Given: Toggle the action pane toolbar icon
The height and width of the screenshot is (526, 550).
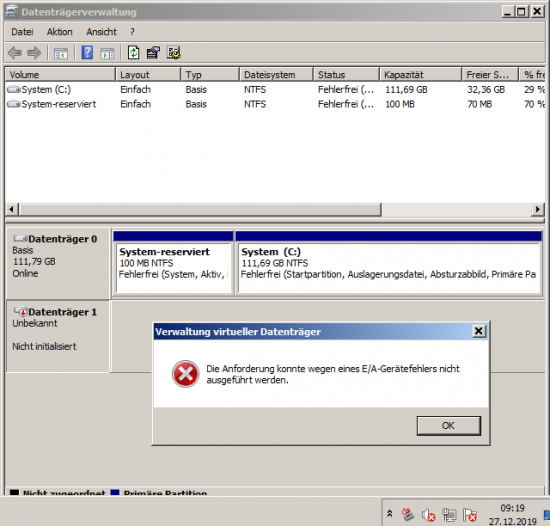Looking at the screenshot, I should coord(107,54).
